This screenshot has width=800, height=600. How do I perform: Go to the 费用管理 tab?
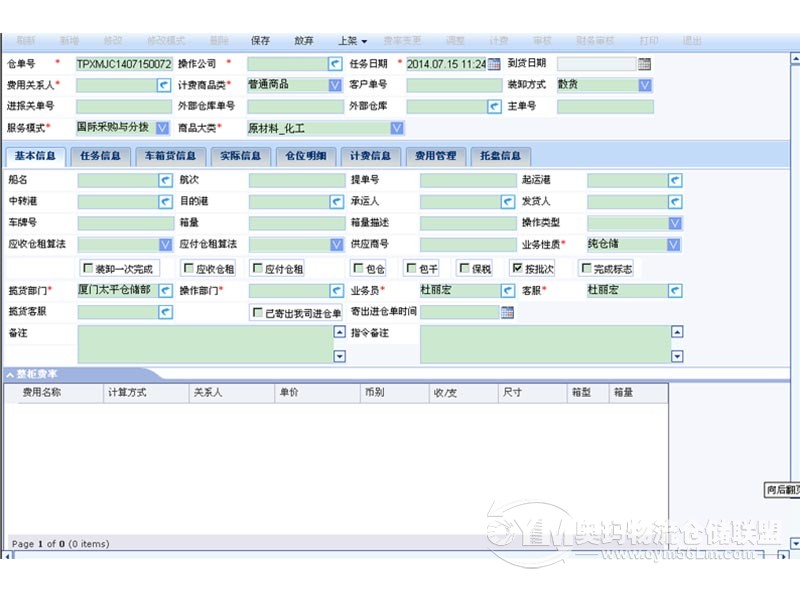pyautogui.click(x=436, y=156)
